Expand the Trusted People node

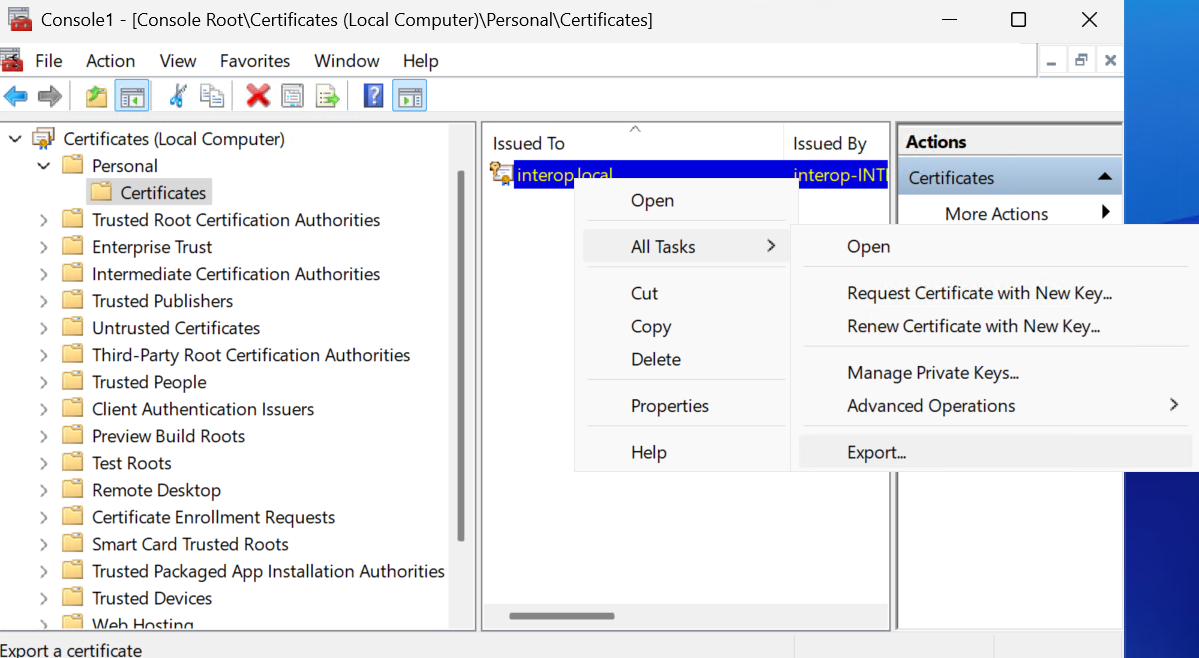[44, 382]
